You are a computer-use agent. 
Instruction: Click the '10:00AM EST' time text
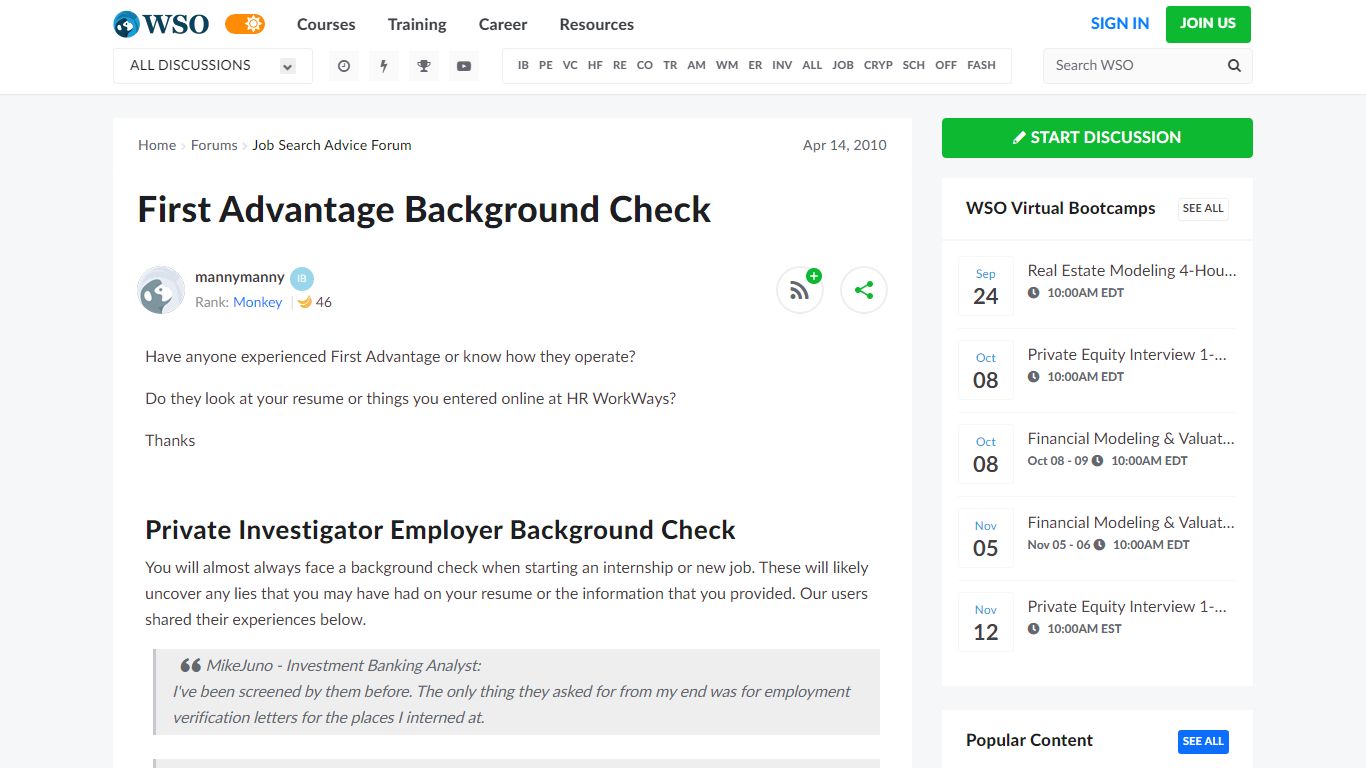click(1084, 629)
